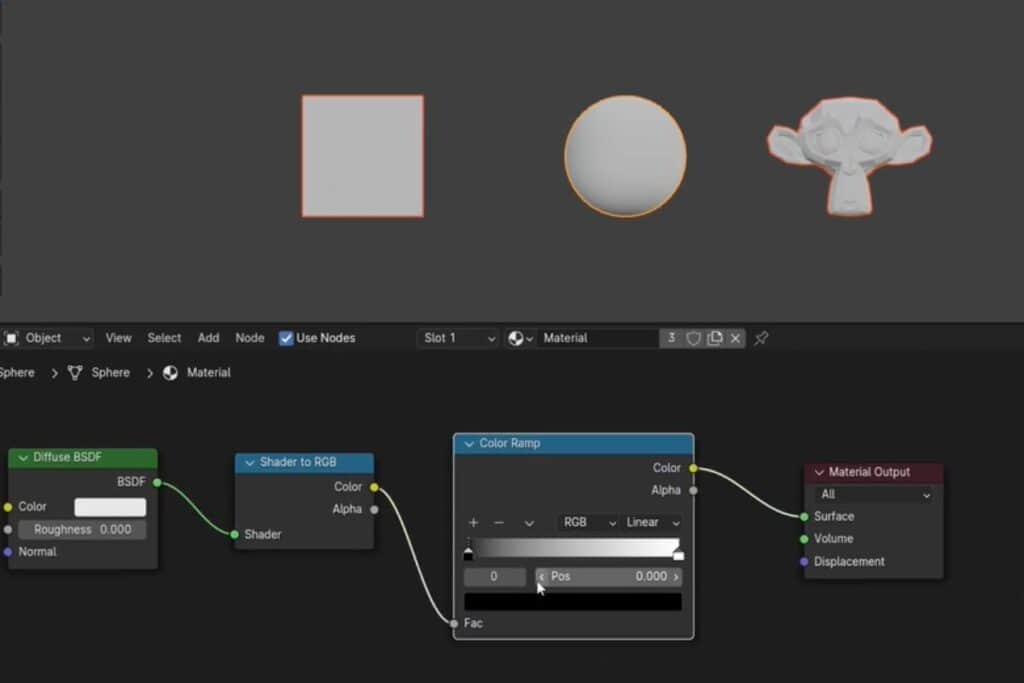Increase Pos value with right arrow
This screenshot has width=1024, height=683.
click(676, 577)
